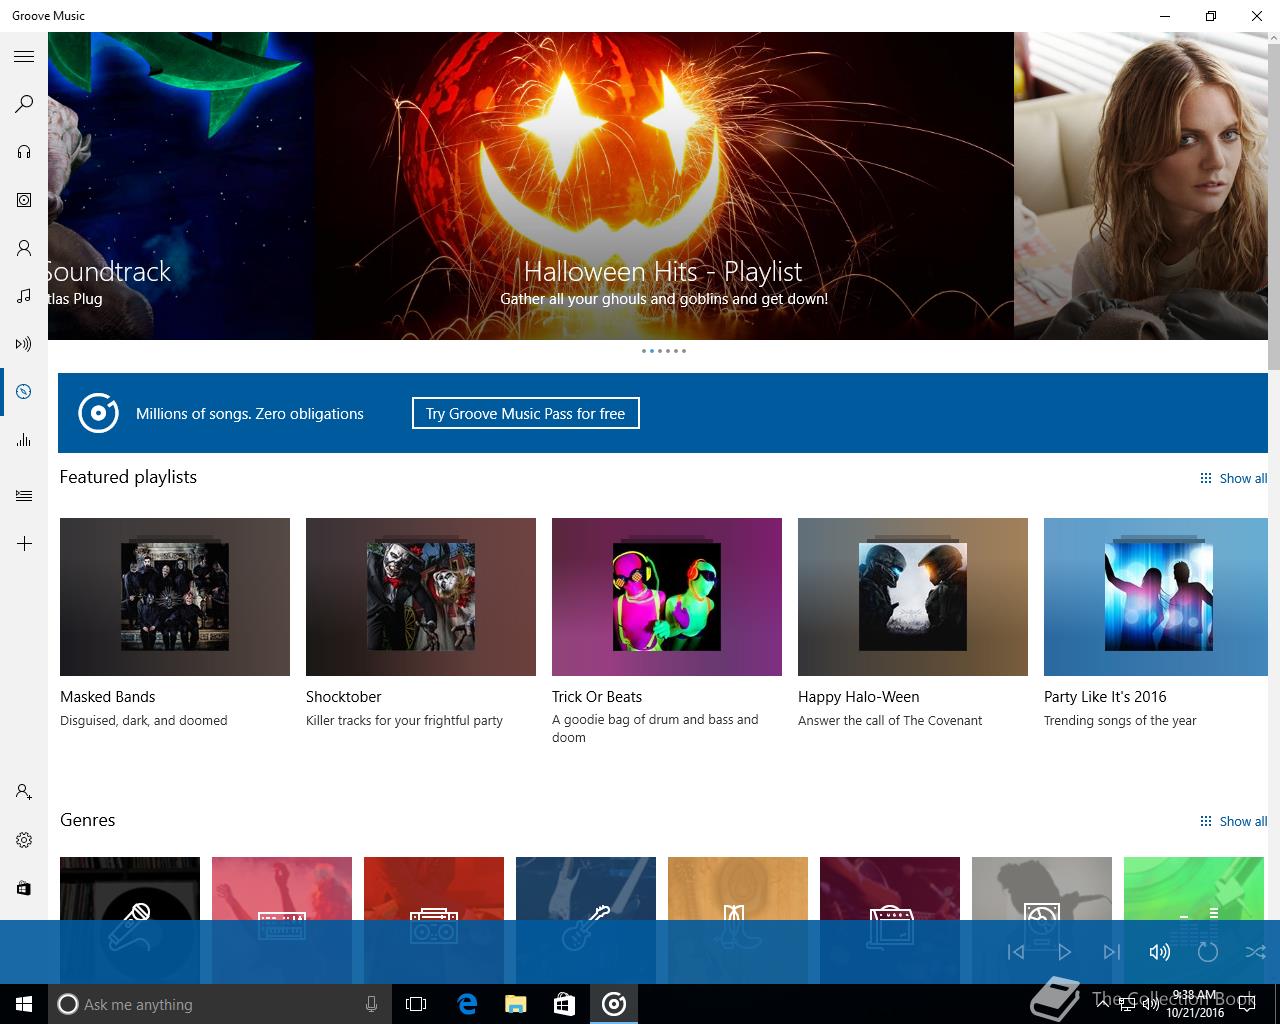Screen dimensions: 1280x1024
Task: Open Settings gear in sidebar
Action: click(24, 840)
